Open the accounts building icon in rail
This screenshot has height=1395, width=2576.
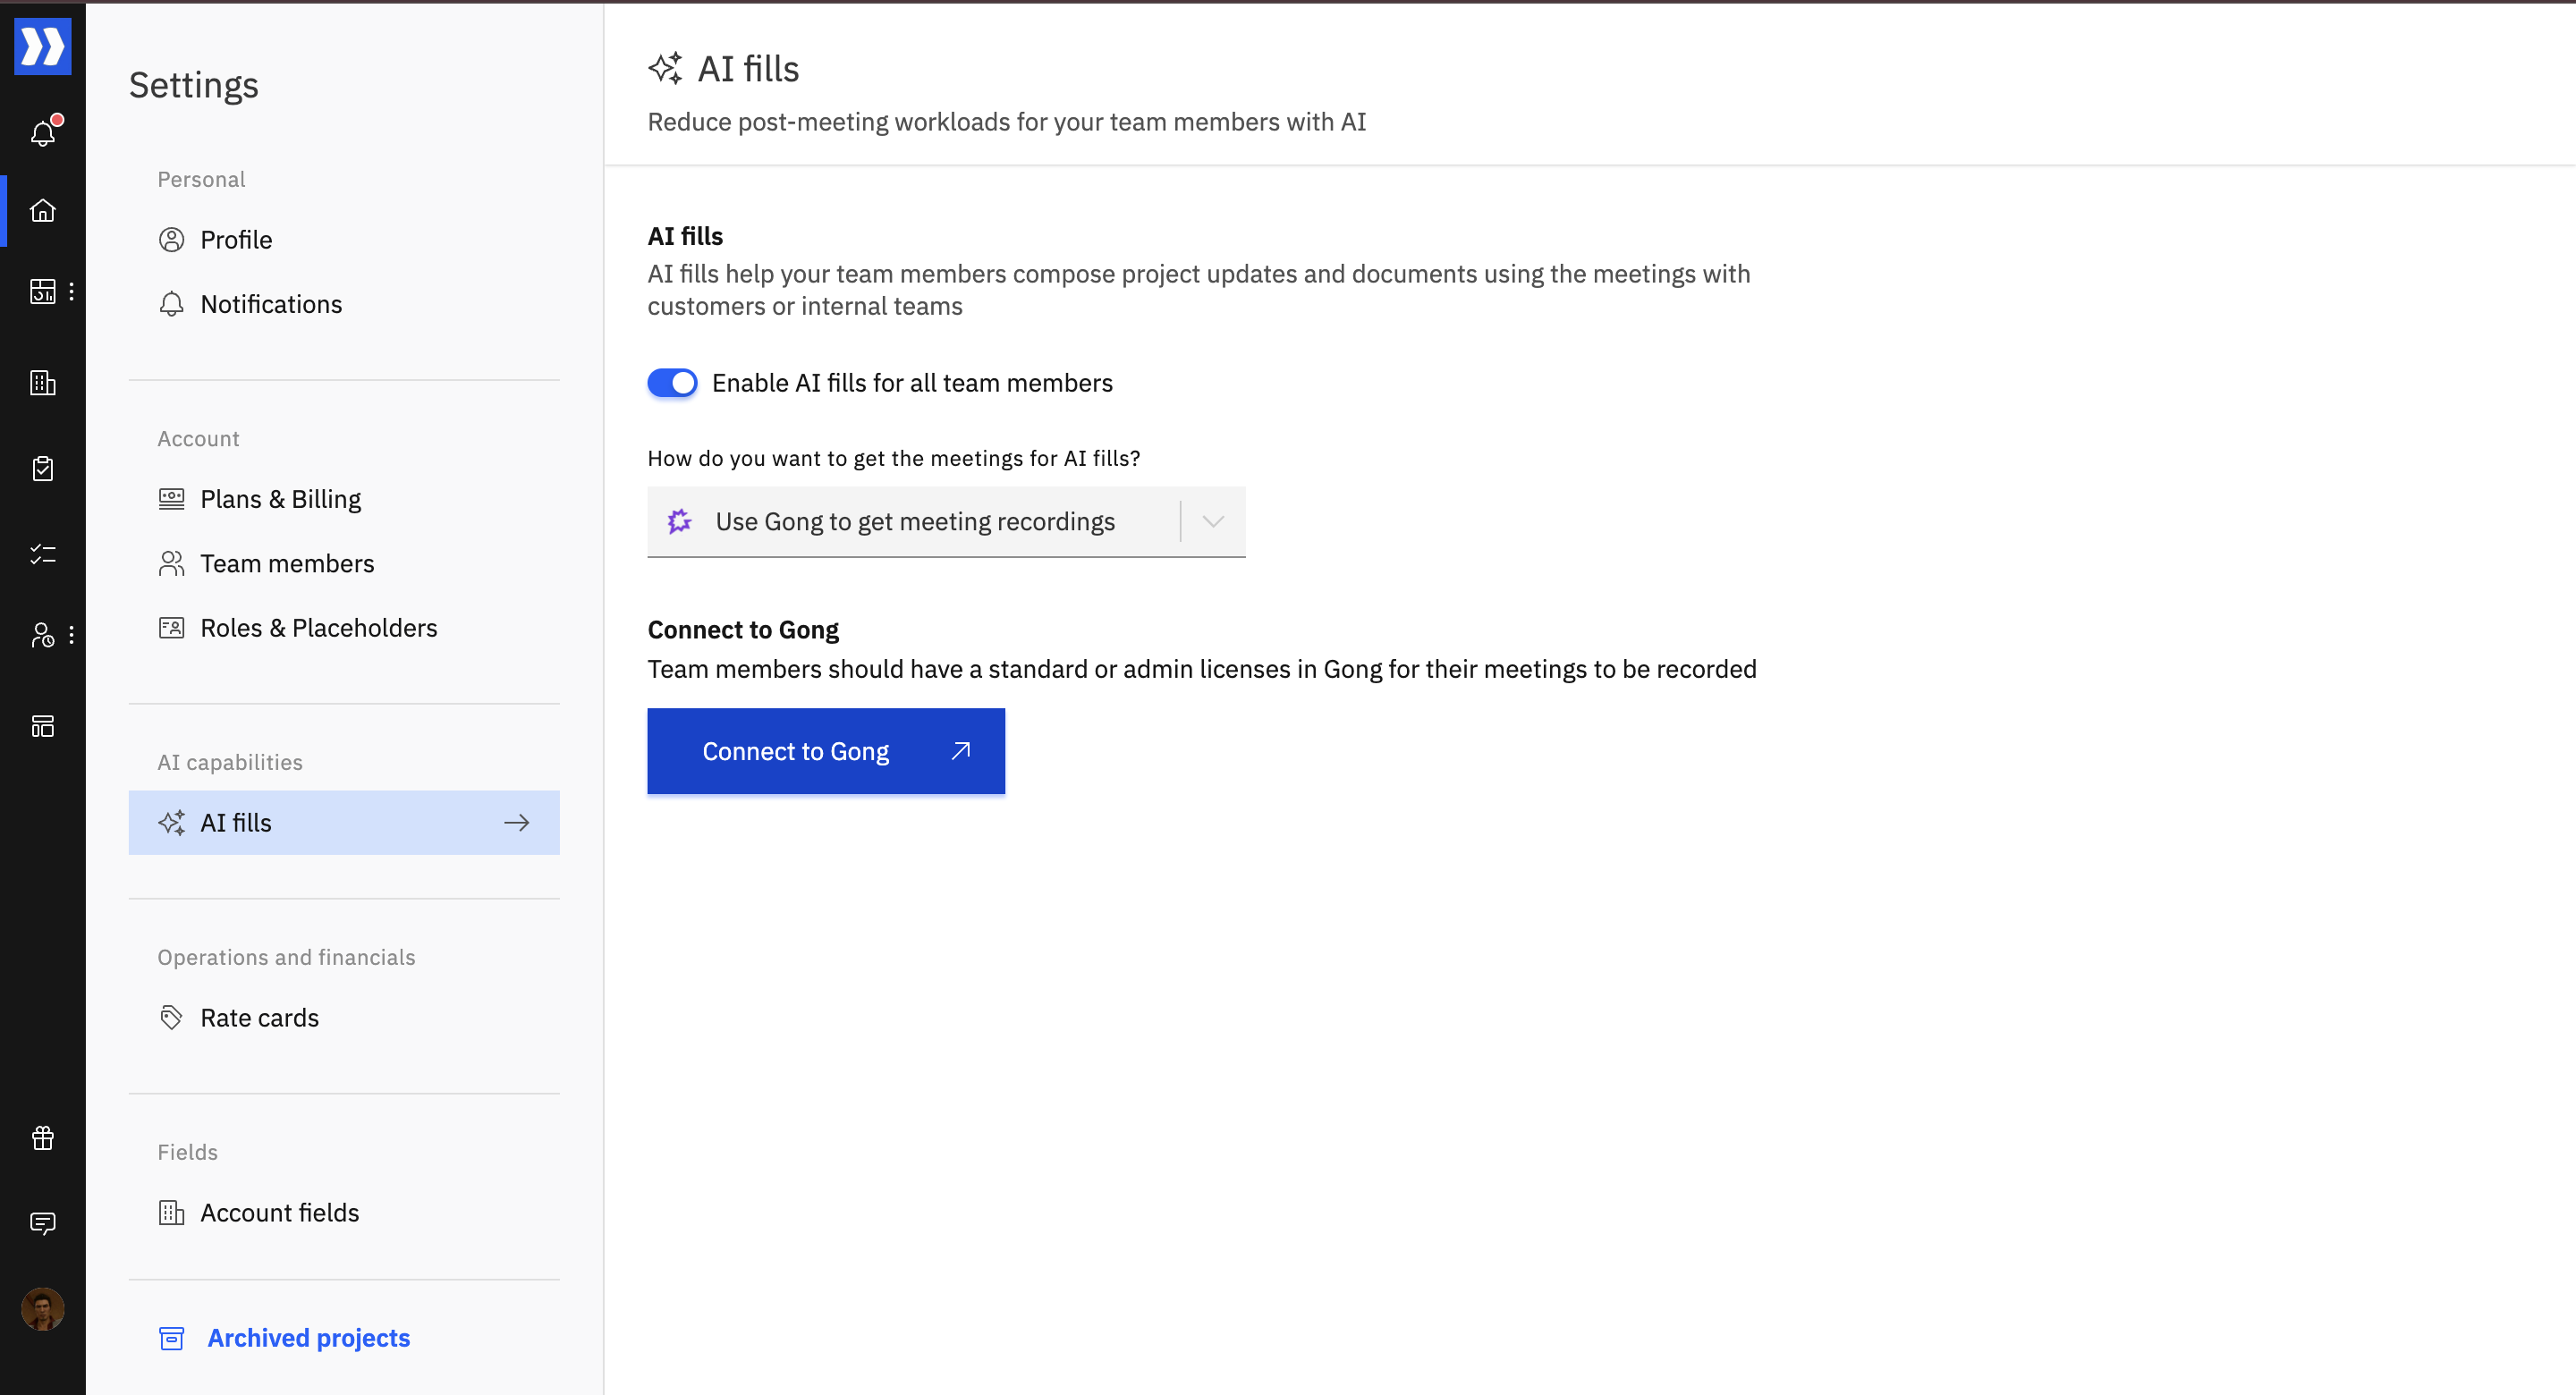click(x=43, y=382)
